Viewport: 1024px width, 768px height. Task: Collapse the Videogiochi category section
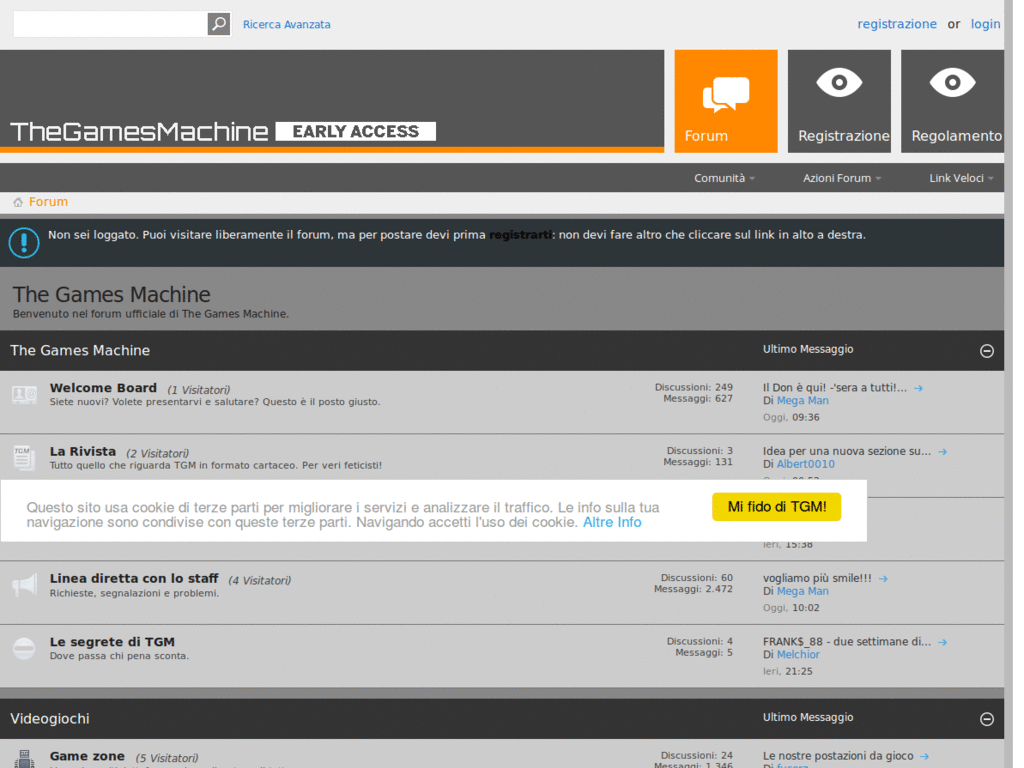pos(988,718)
